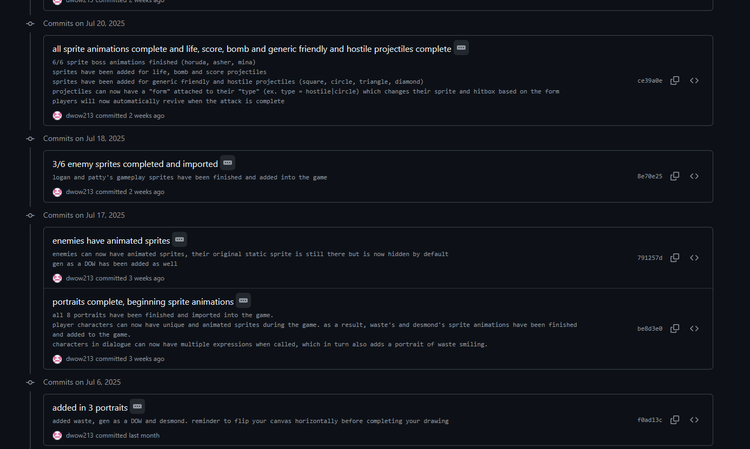
Task: Click dwow213 avatar on 'portraits complete' commit
Action: (x=57, y=359)
